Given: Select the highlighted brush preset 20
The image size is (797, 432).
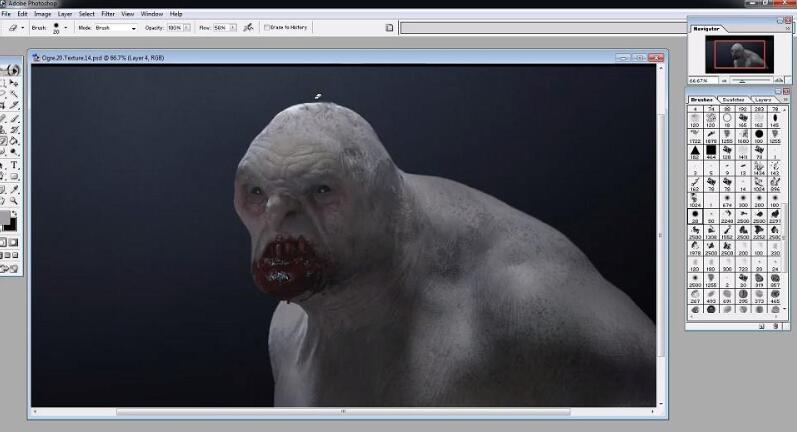Looking at the screenshot, I should (x=695, y=217).
